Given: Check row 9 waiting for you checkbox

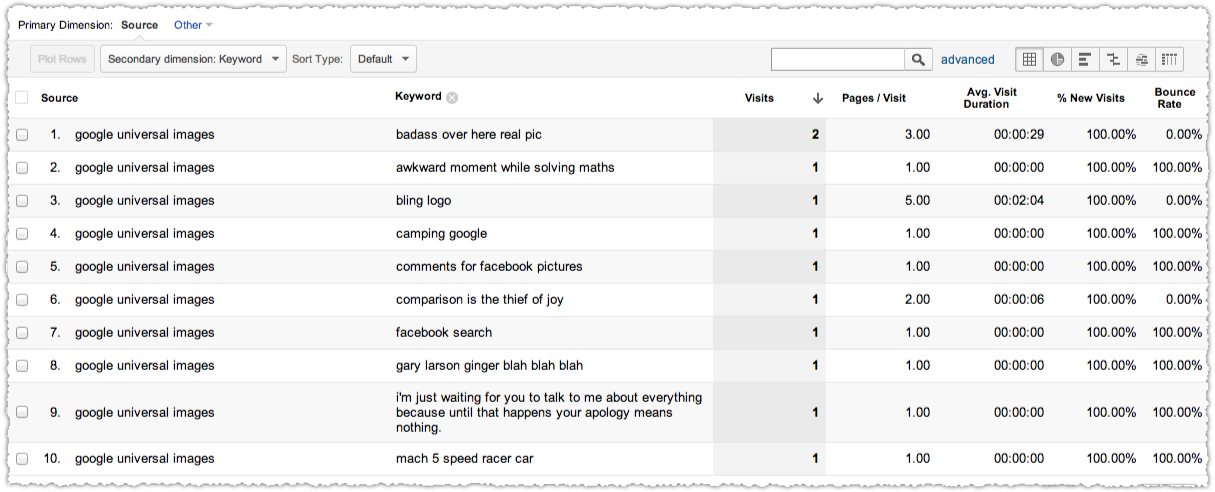Looking at the screenshot, I should click(x=22, y=412).
